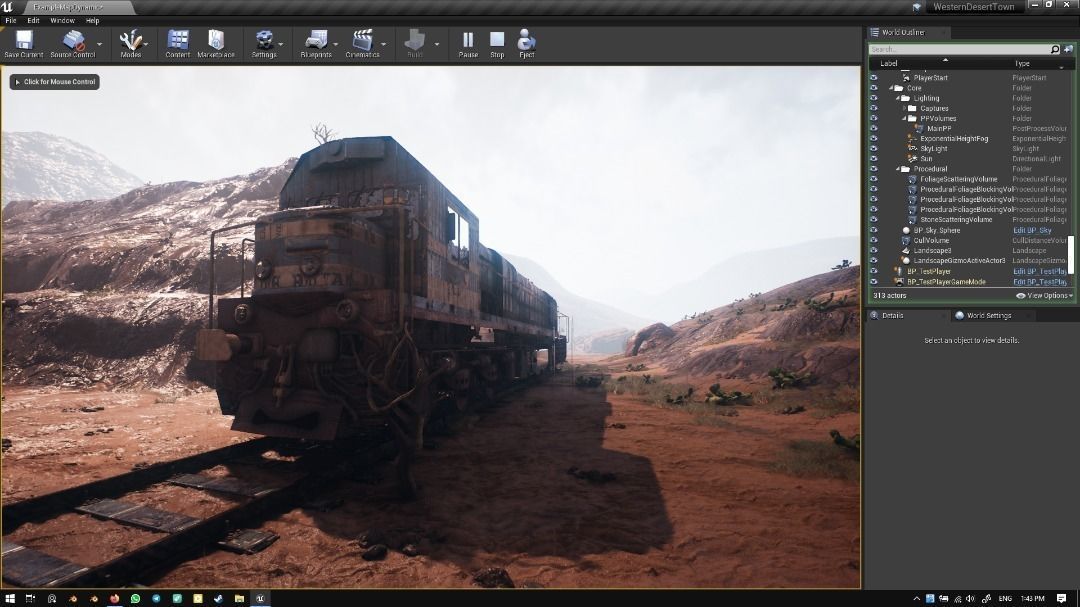1080x607 pixels.
Task: Open the Modes tool icon
Action: [130, 43]
